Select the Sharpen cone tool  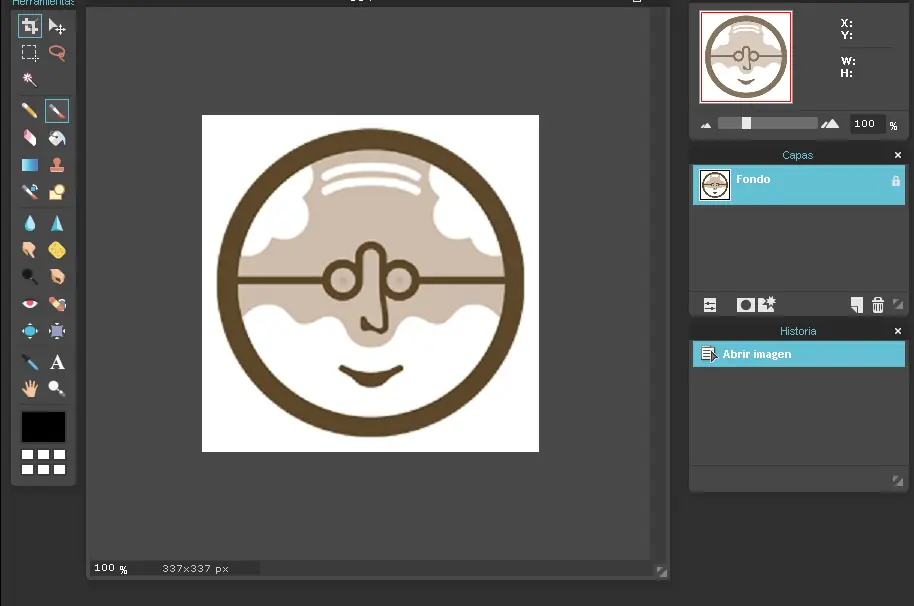tap(57, 223)
